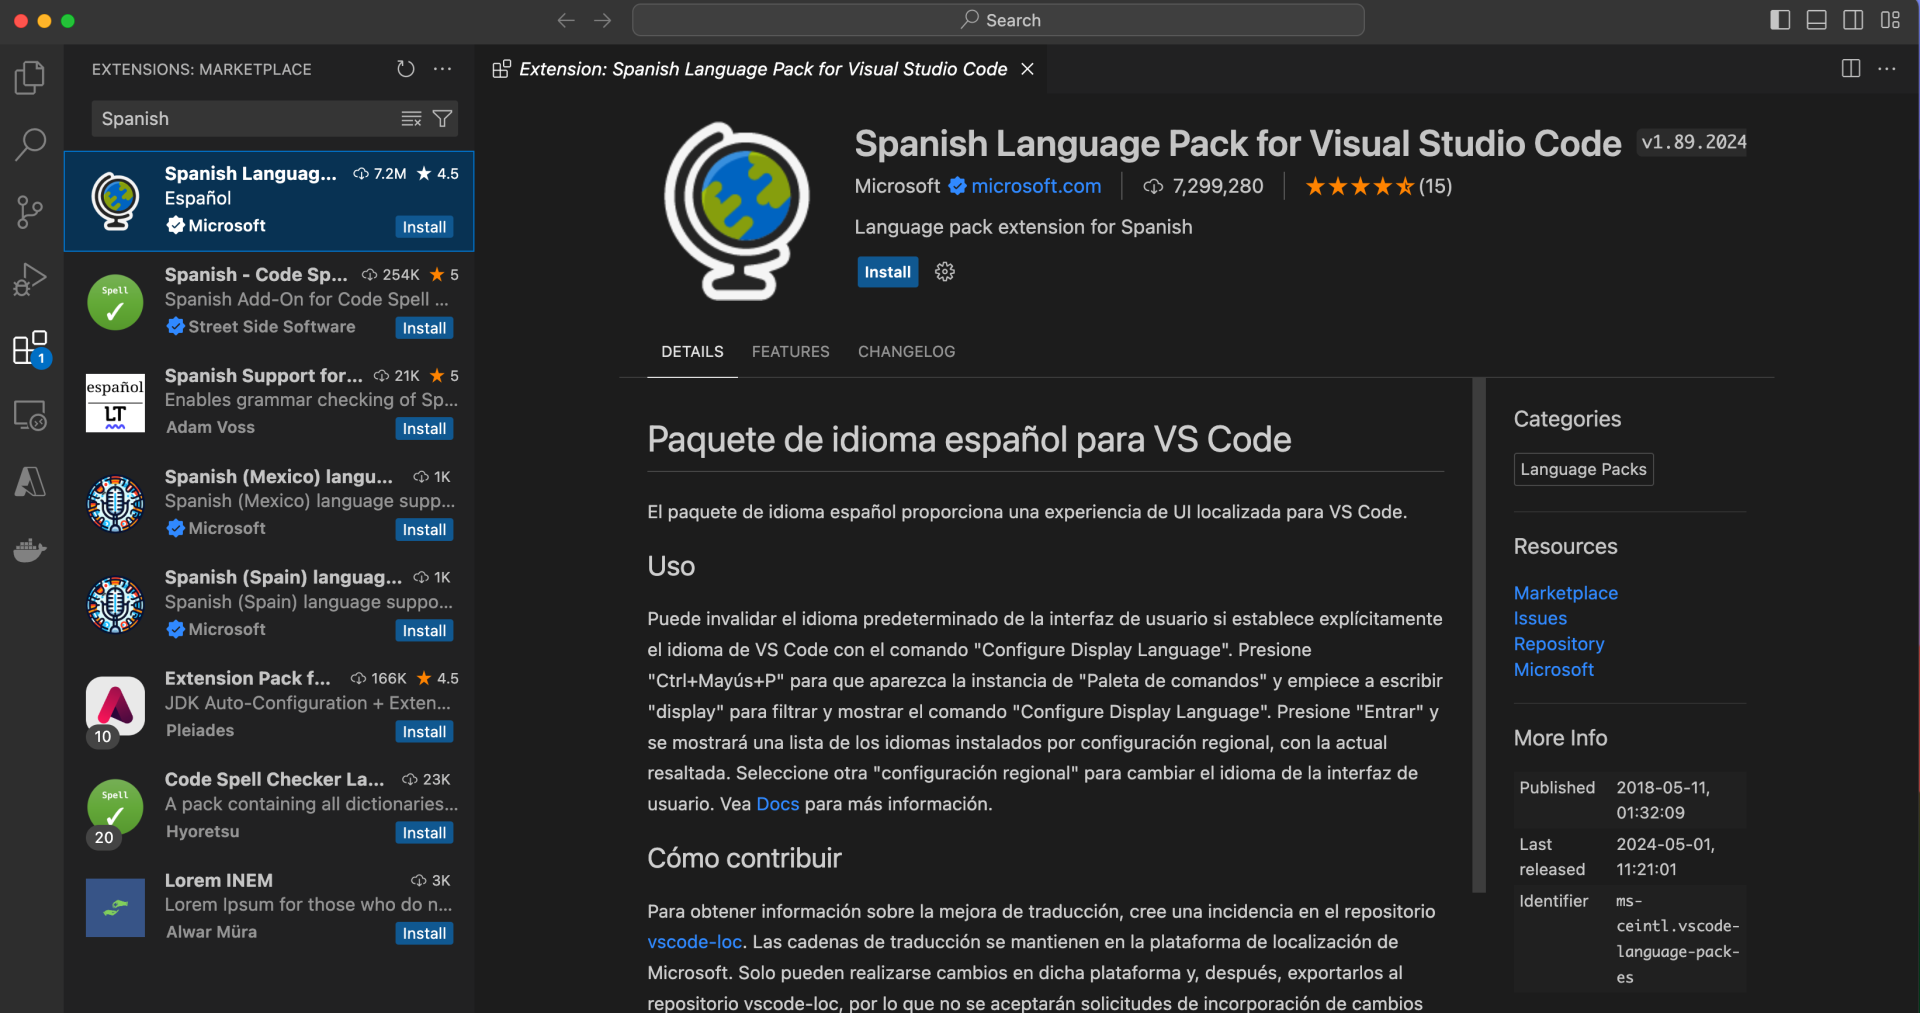Open Views and More Actions menu in Extensions sidebar
The image size is (1920, 1013).
click(442, 69)
